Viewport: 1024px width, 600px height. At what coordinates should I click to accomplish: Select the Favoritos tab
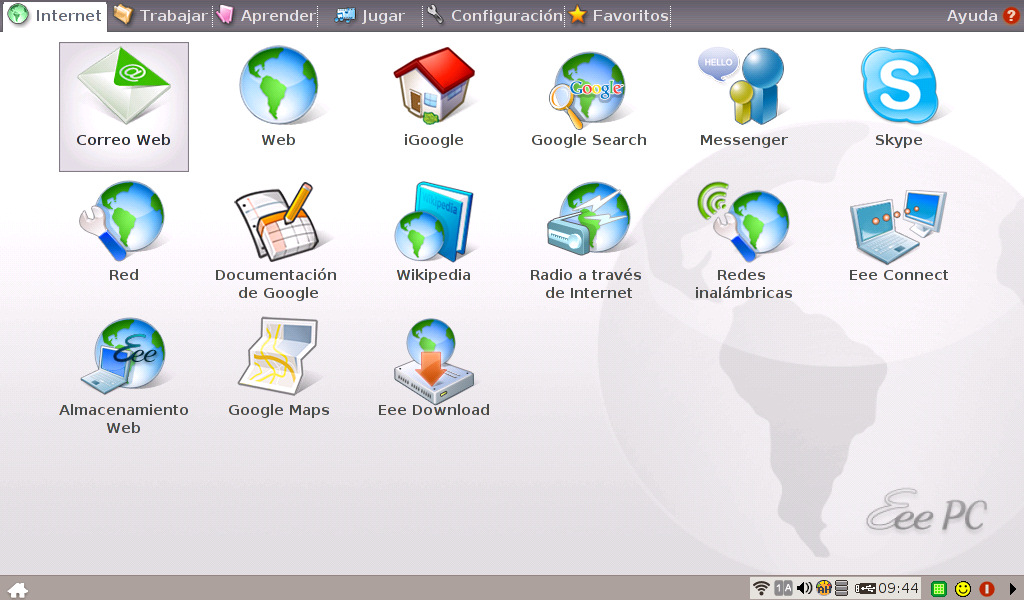click(619, 16)
